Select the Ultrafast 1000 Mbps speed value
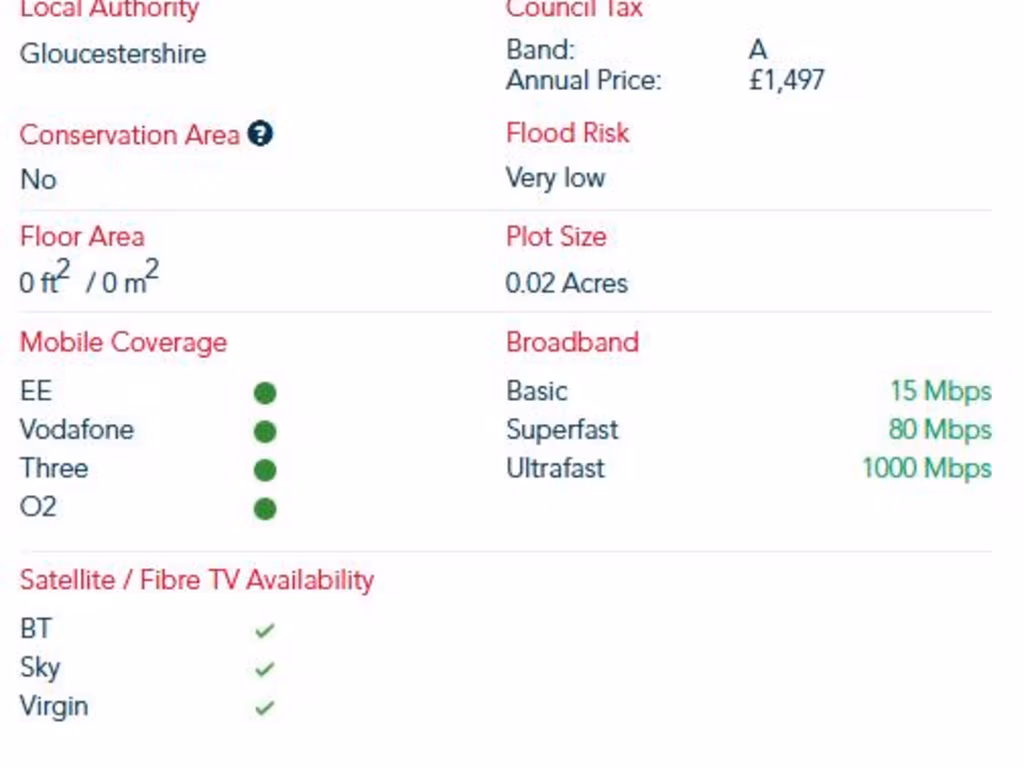This screenshot has height=768, width=1024. click(x=927, y=468)
